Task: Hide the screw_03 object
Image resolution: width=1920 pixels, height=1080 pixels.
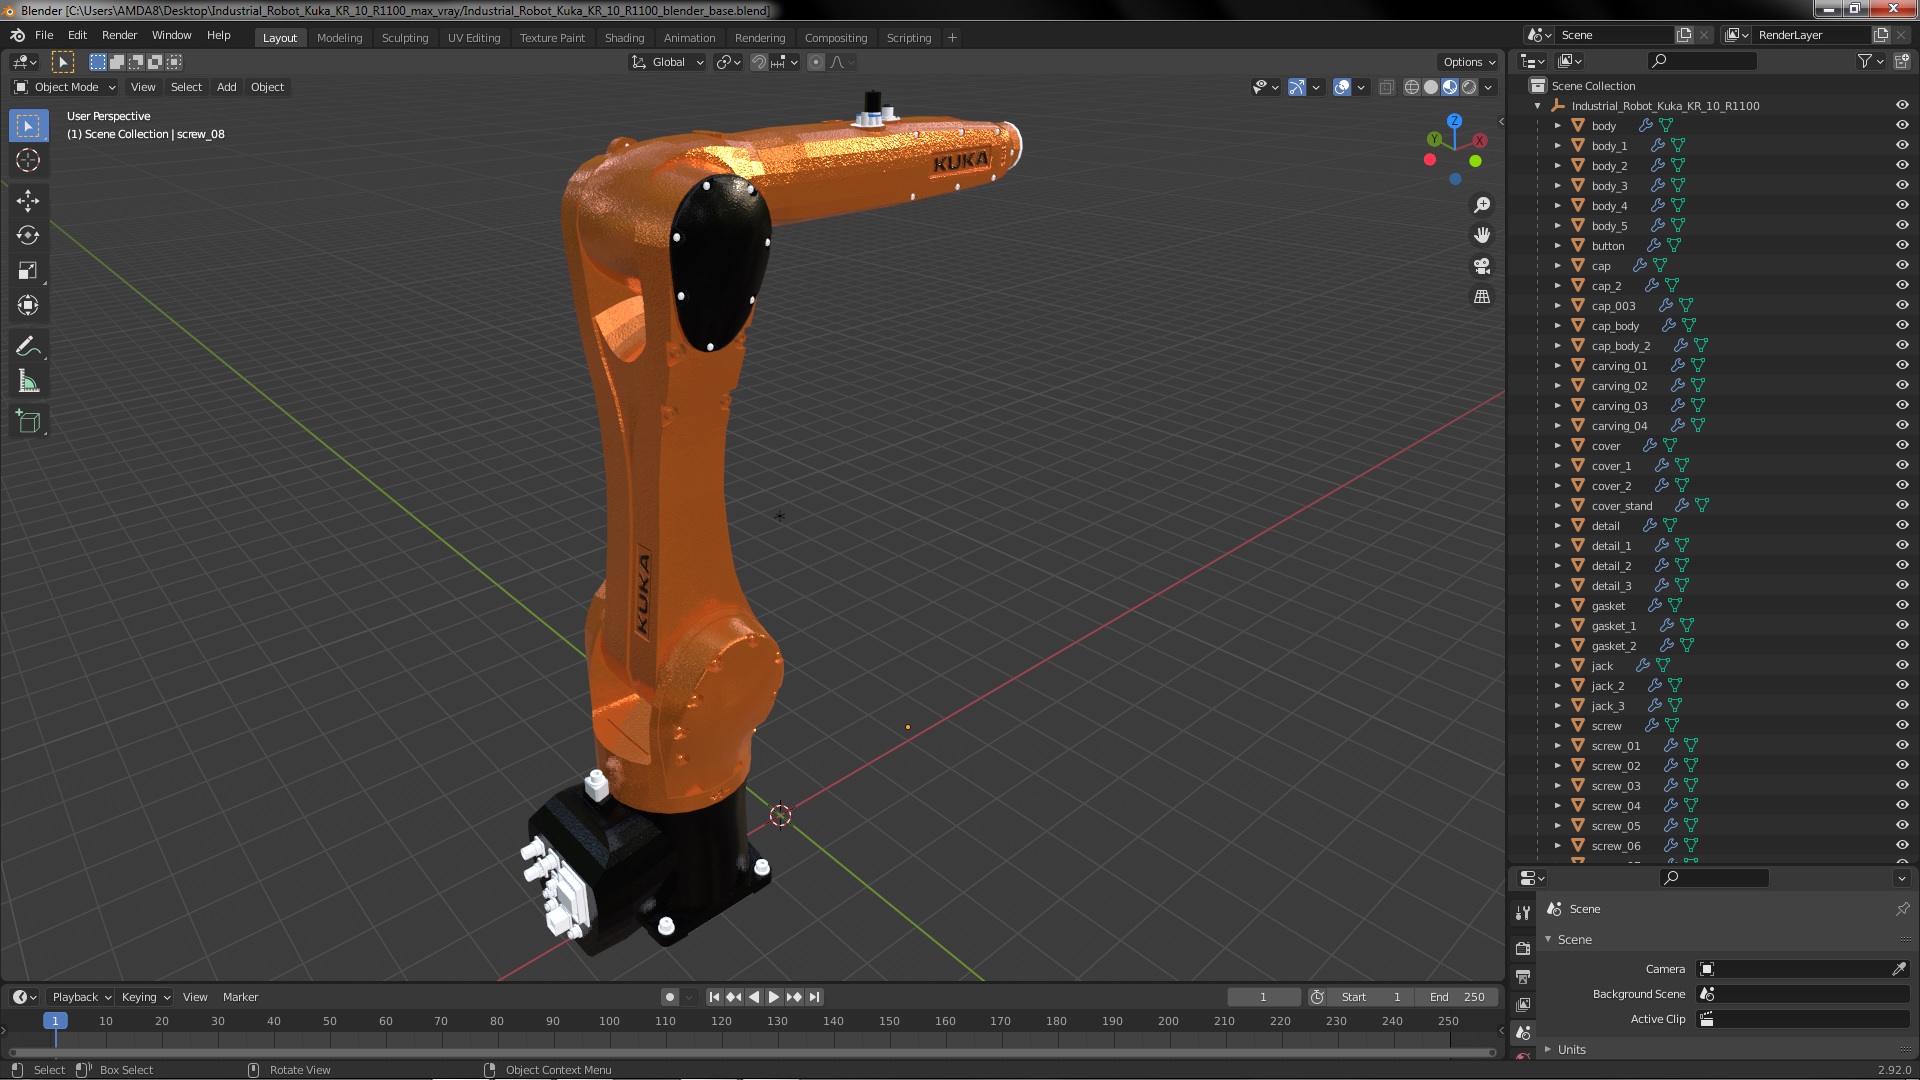Action: [x=1902, y=786]
